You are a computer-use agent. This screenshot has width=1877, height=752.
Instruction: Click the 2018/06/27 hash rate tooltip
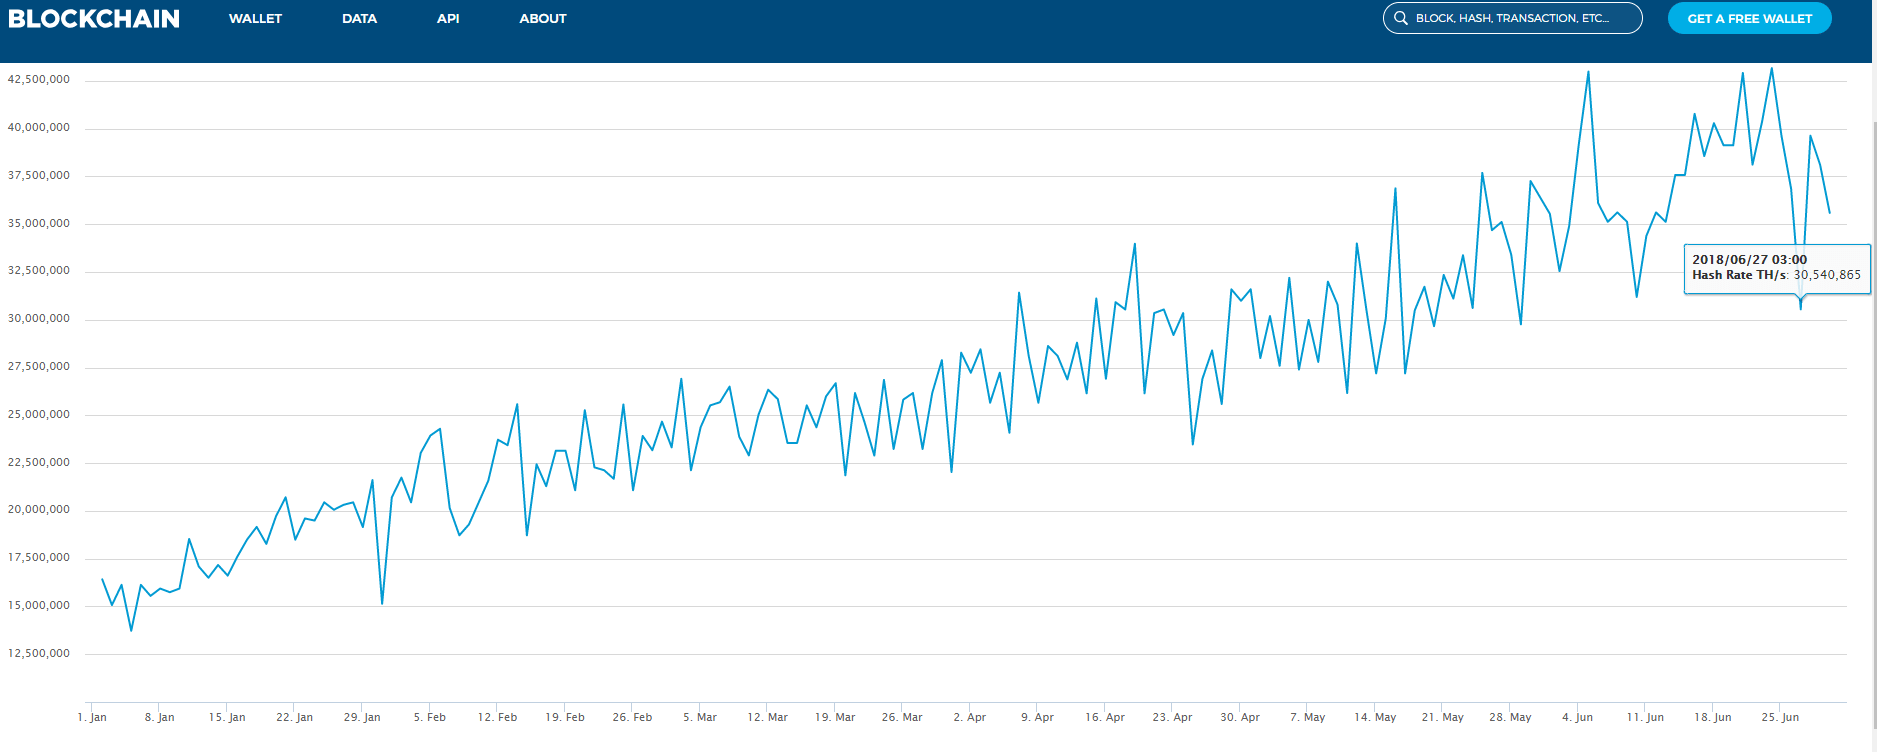(x=1776, y=268)
